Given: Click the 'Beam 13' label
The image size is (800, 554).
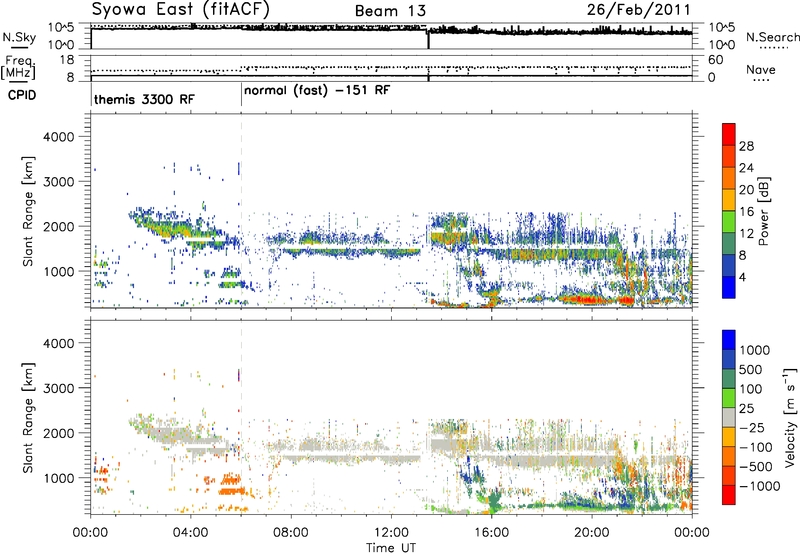Looking at the screenshot, I should (x=390, y=11).
